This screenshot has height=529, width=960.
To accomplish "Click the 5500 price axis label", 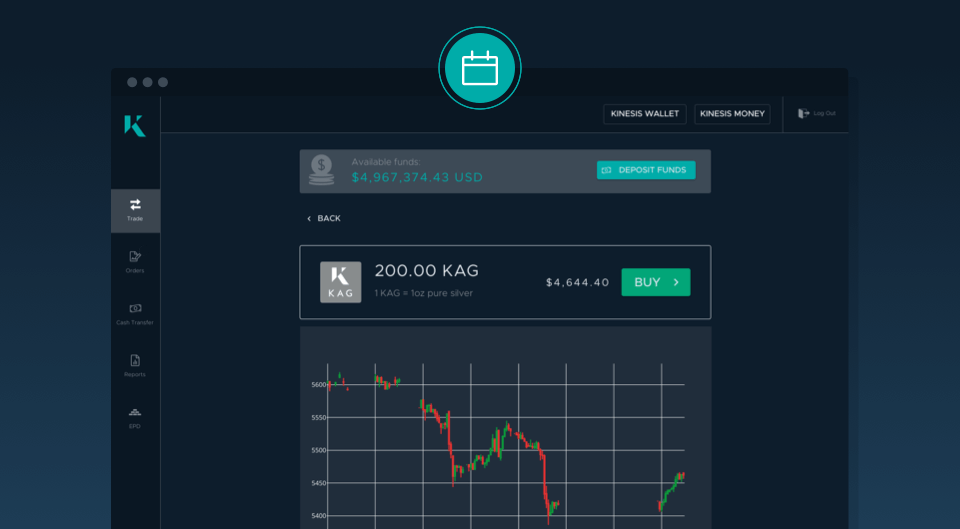I will [318, 450].
